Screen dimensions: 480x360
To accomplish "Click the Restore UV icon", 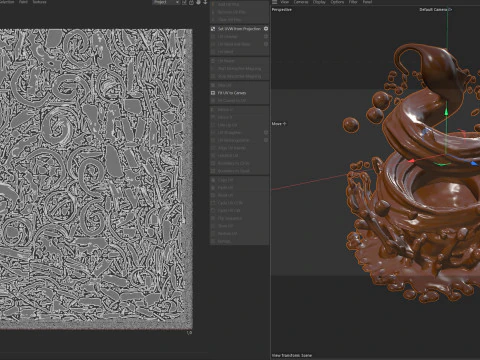I will click(213, 233).
